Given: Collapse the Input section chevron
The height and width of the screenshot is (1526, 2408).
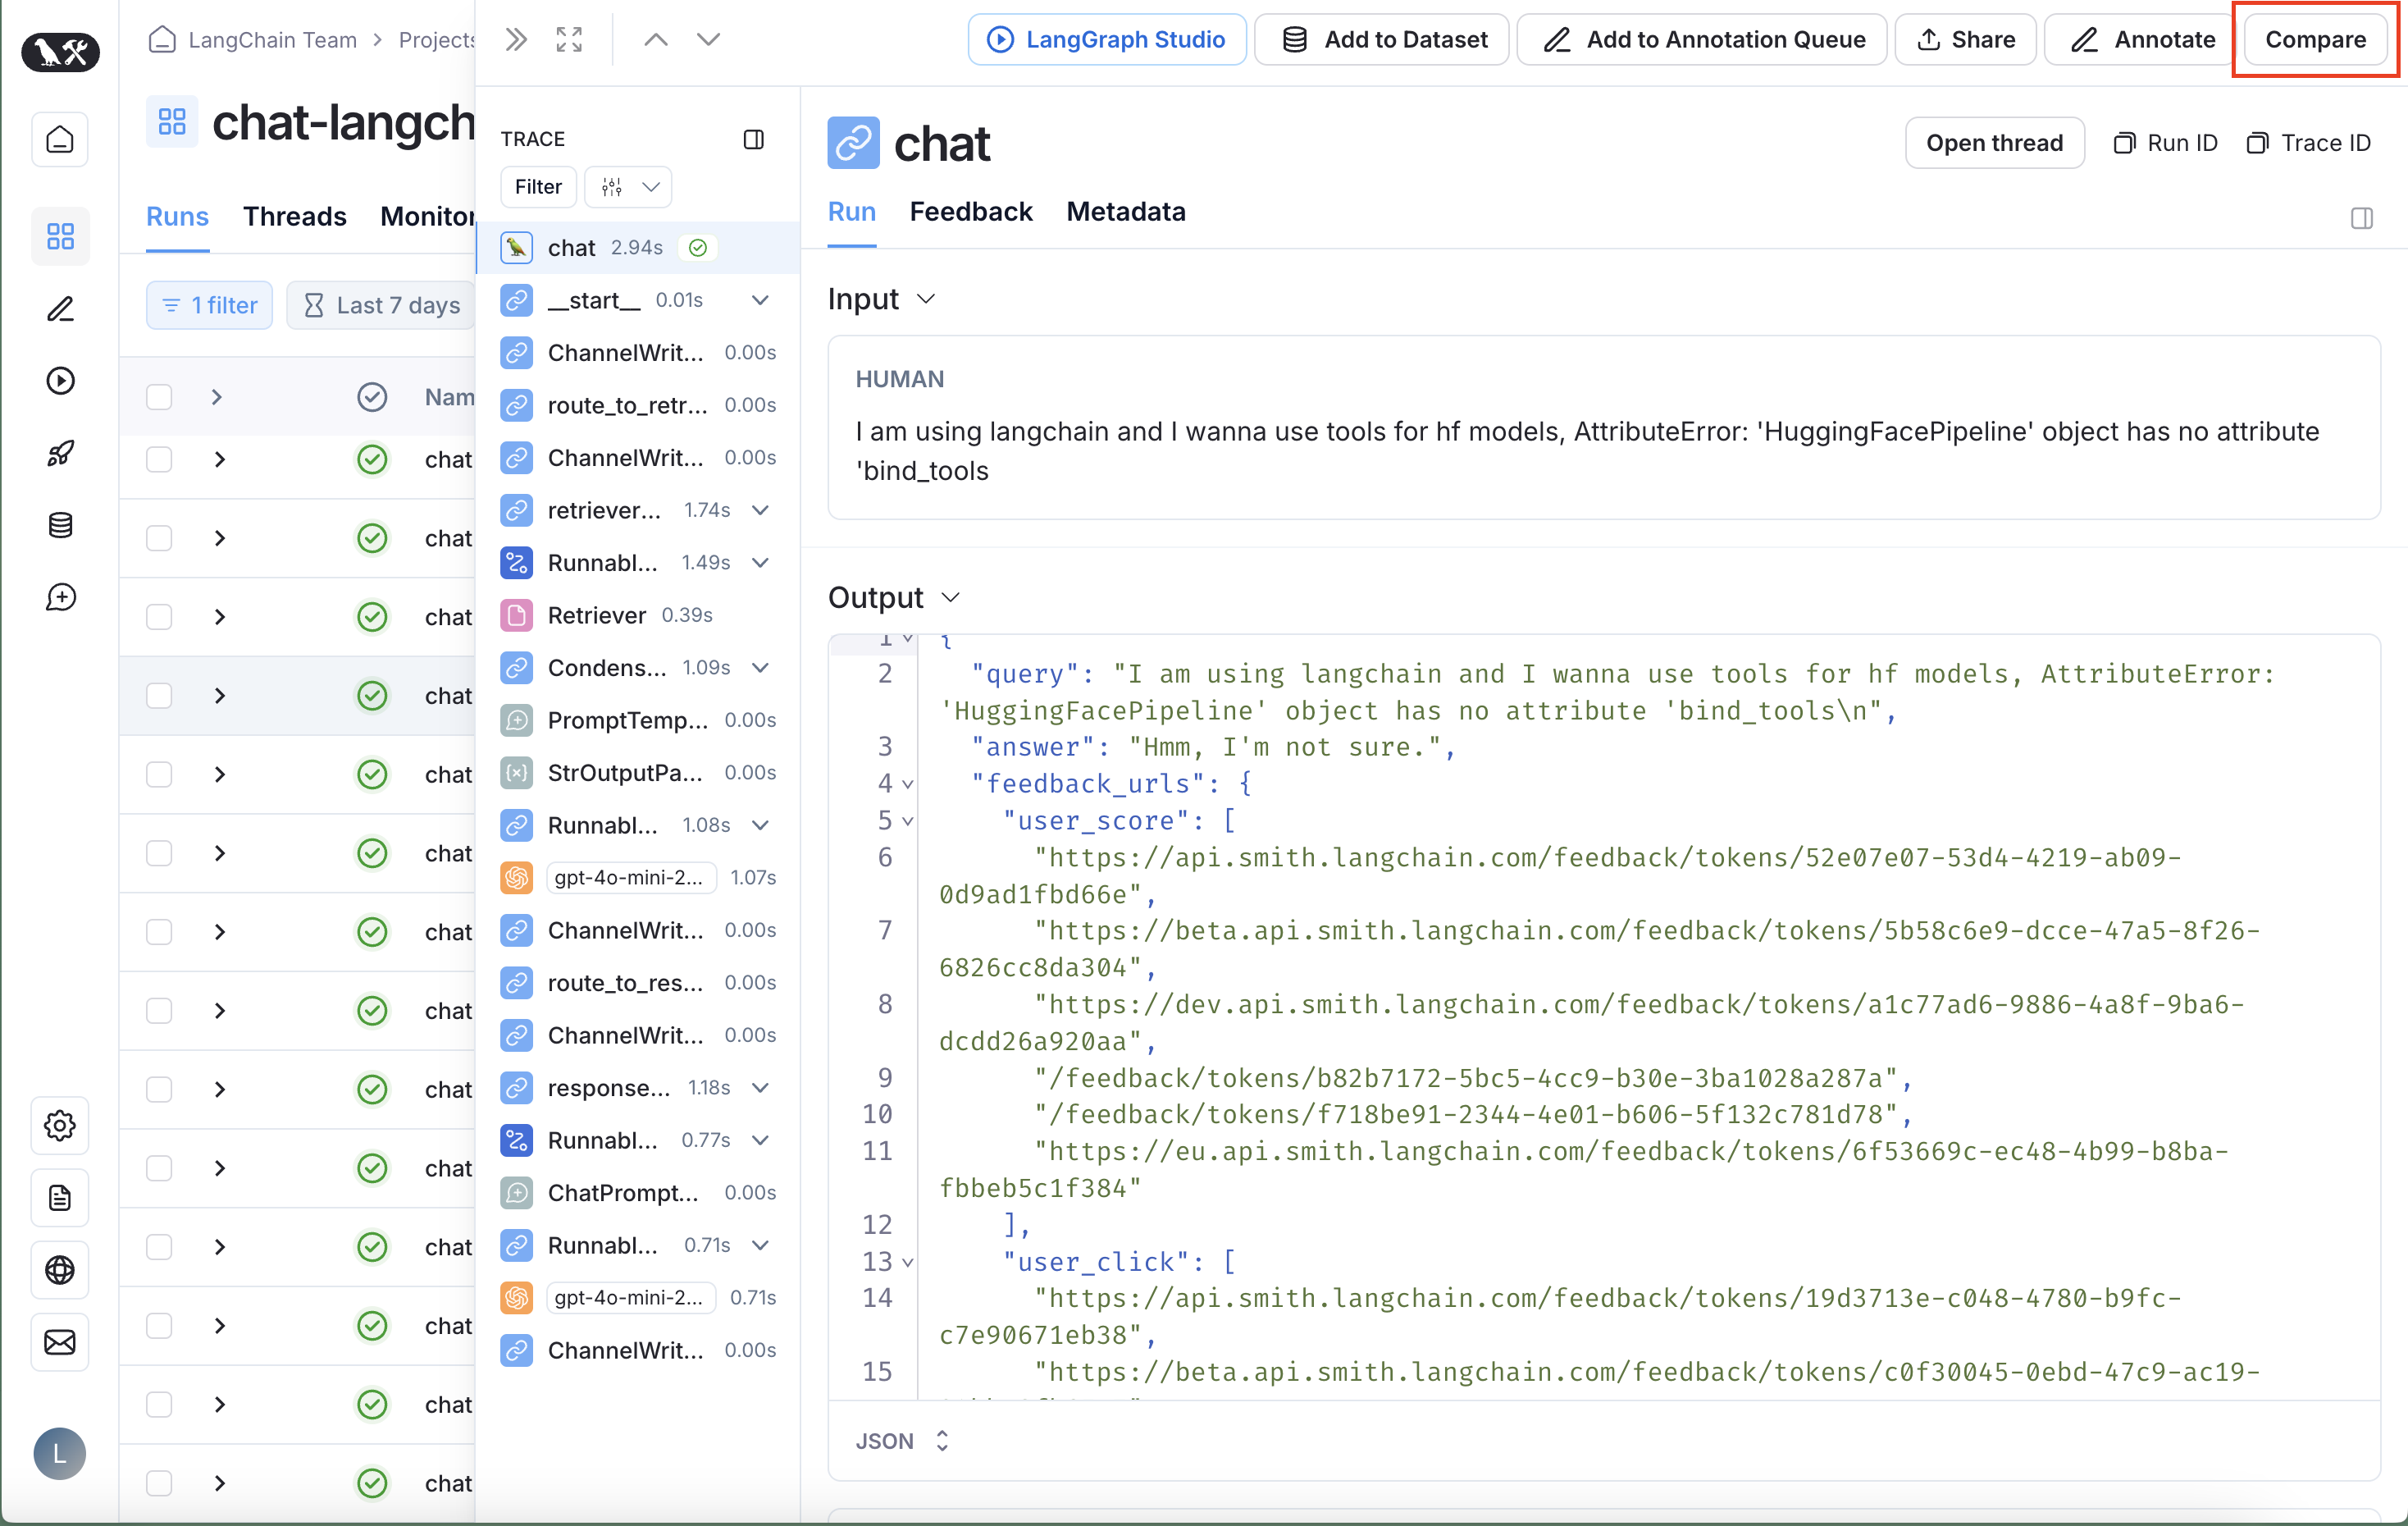Looking at the screenshot, I should (x=926, y=299).
